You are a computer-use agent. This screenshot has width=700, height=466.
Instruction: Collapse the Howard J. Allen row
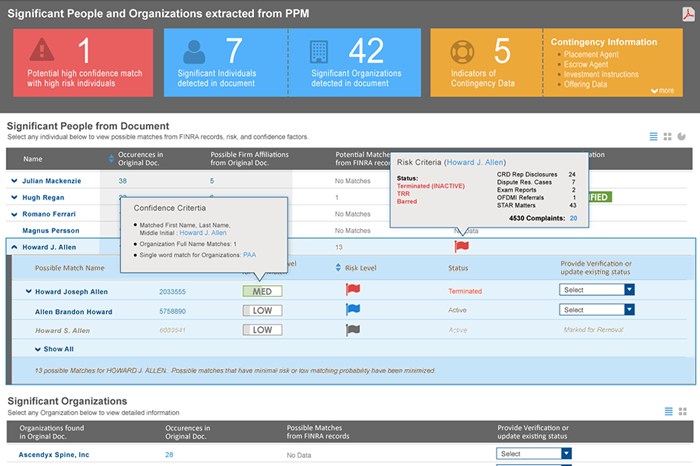[x=15, y=246]
